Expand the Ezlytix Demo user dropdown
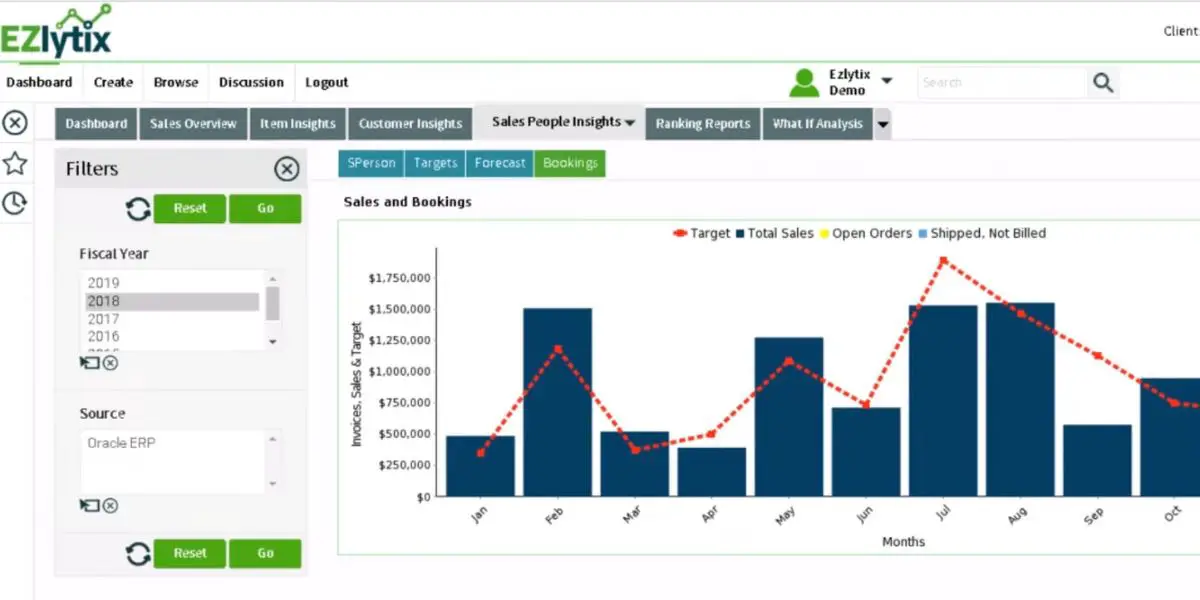 [887, 81]
